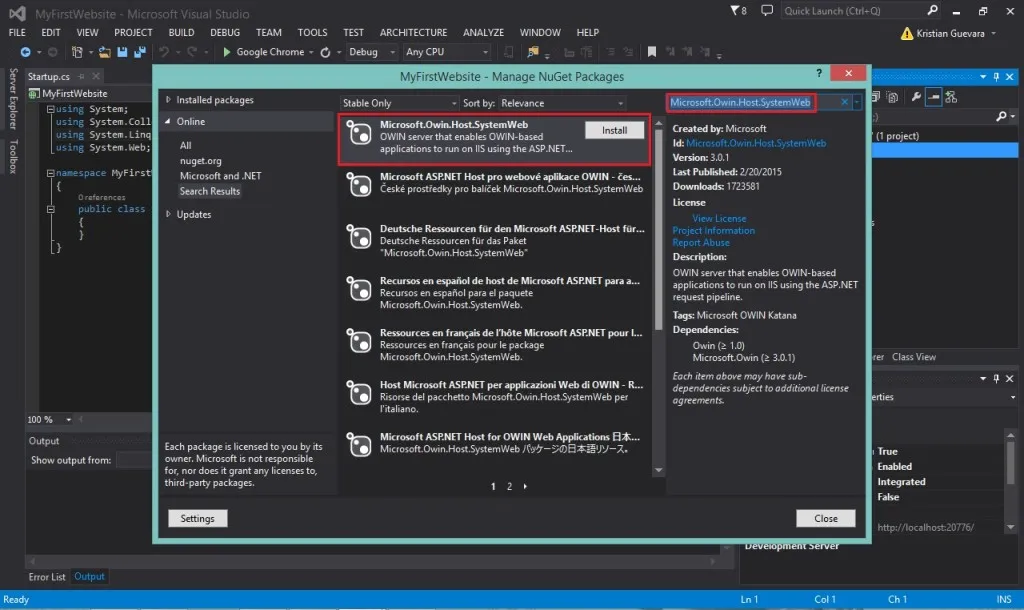1024x610 pixels.
Task: Open the Sort by Relevance dropdown
Action: point(562,103)
